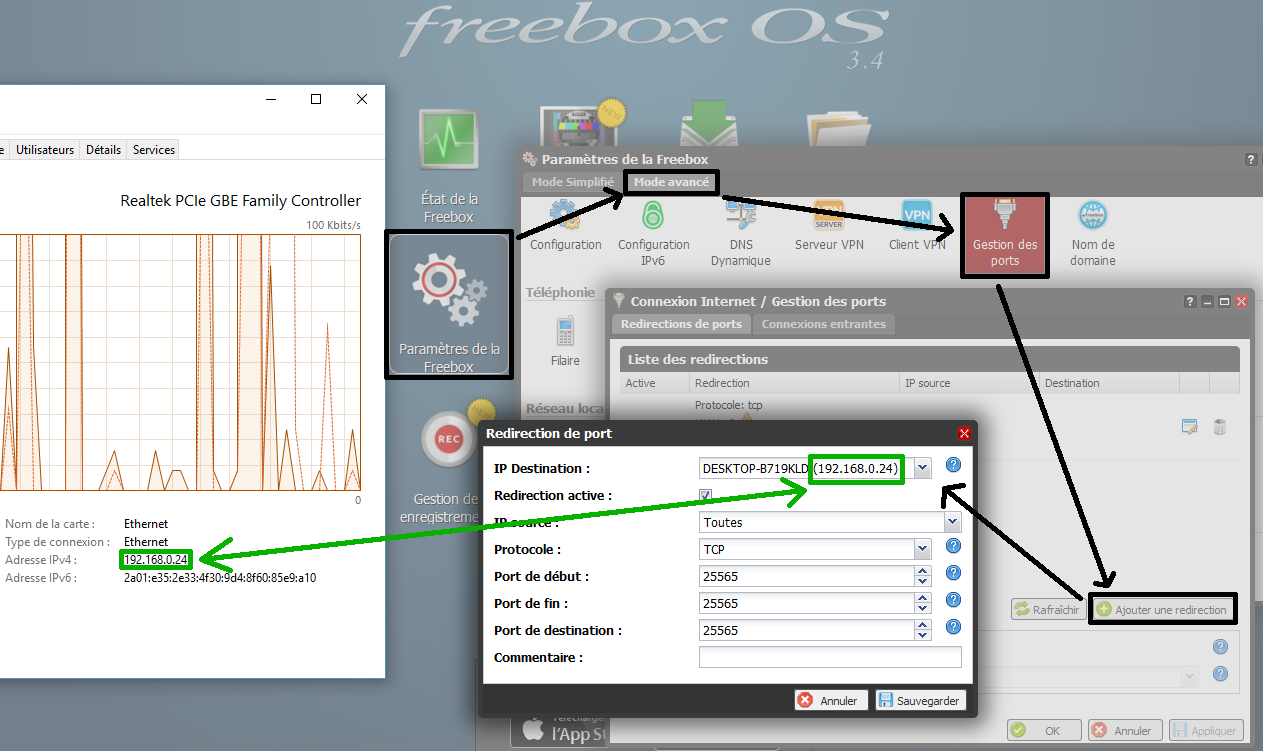Screen dimensions: 1263x751
Task: Open Configuration IPv6 settings icon
Action: click(653, 215)
